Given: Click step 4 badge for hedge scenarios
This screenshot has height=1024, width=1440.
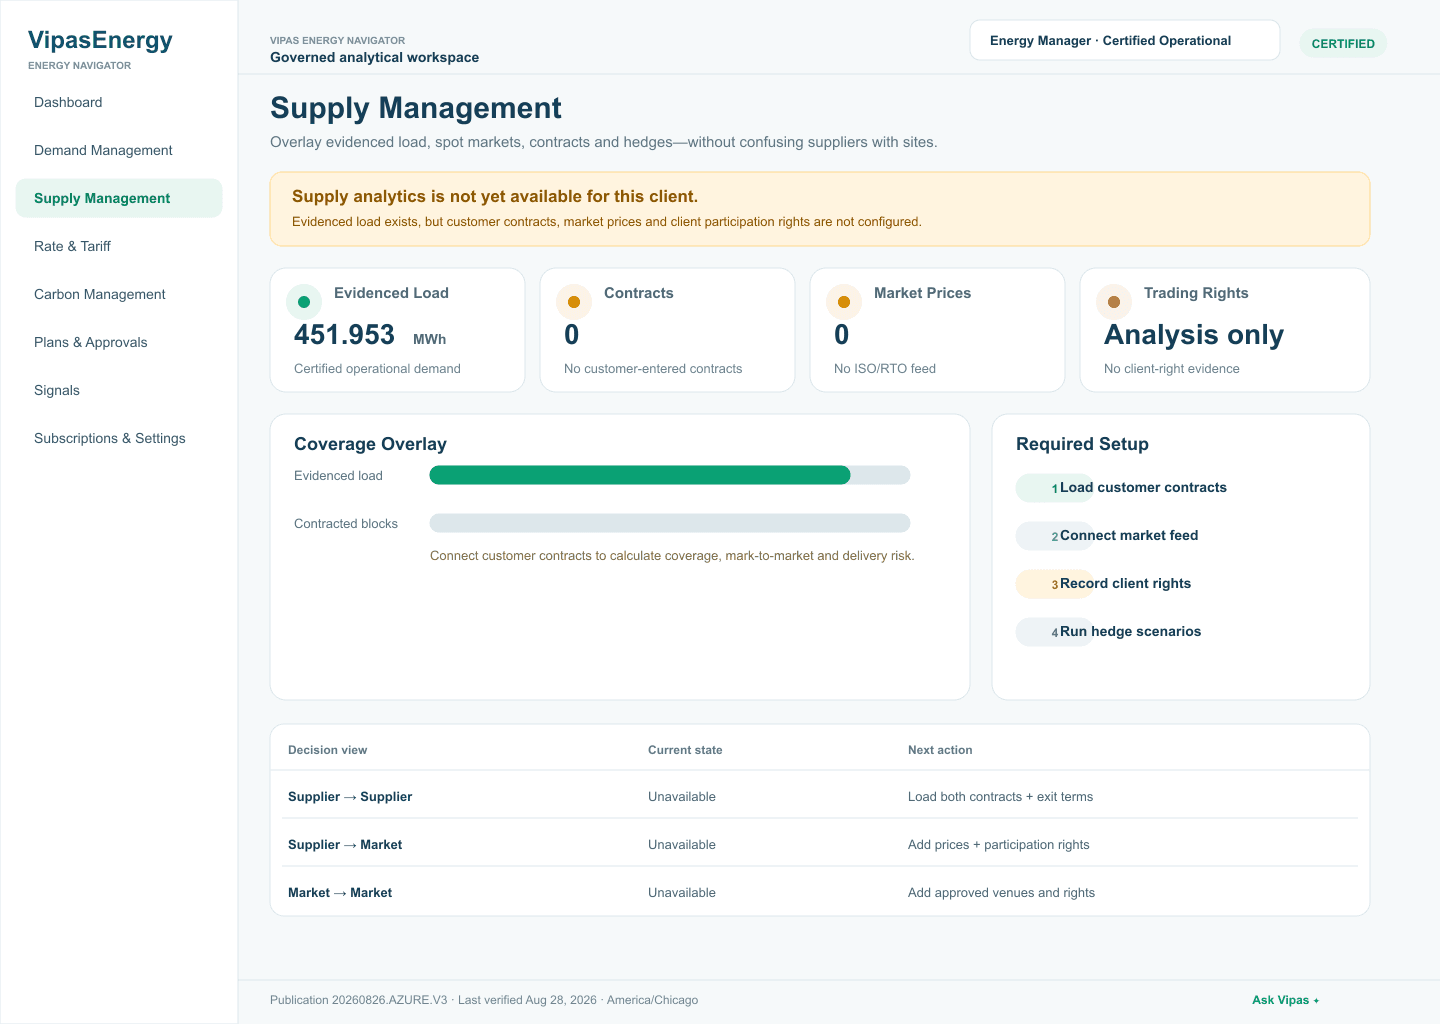Looking at the screenshot, I should [1054, 632].
